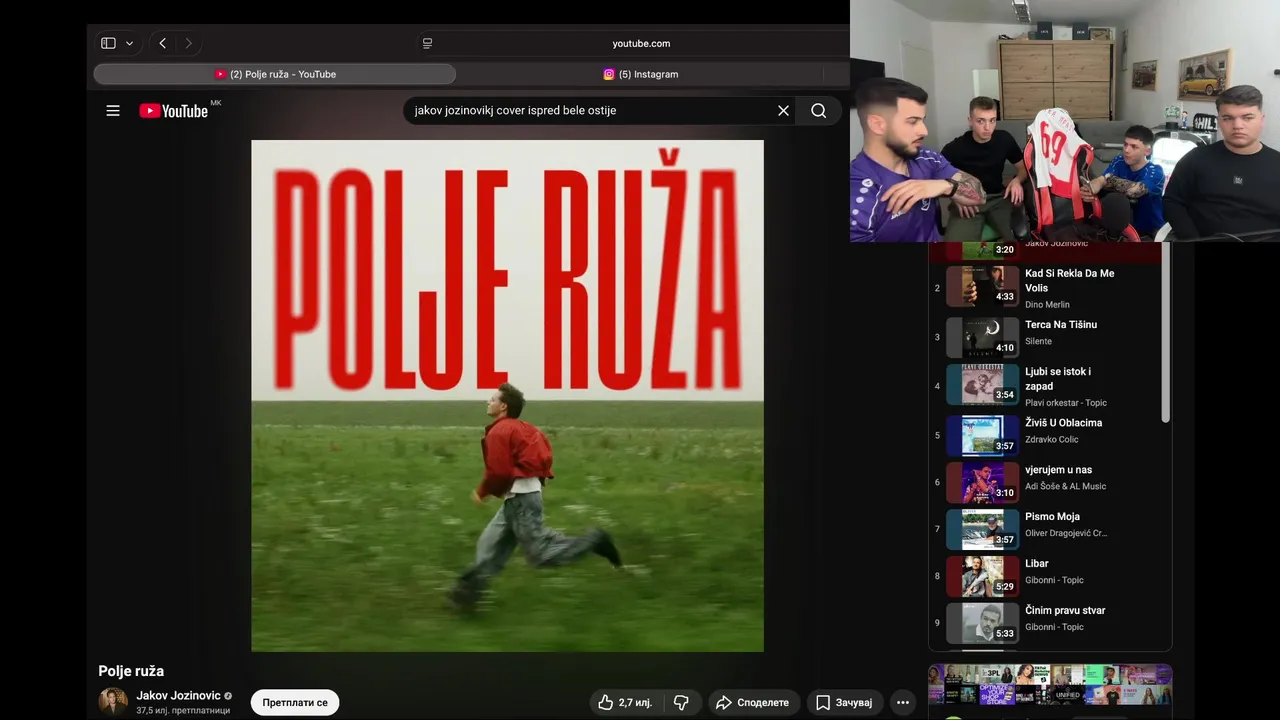
Task: Click the Polje ruža video player
Action: pos(507,396)
